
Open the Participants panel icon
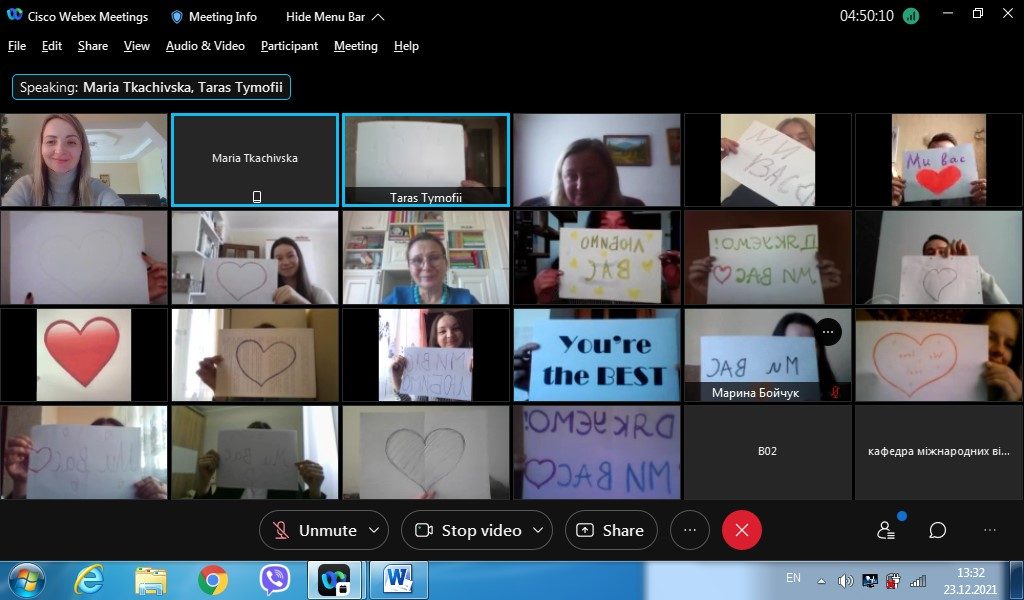coord(885,530)
